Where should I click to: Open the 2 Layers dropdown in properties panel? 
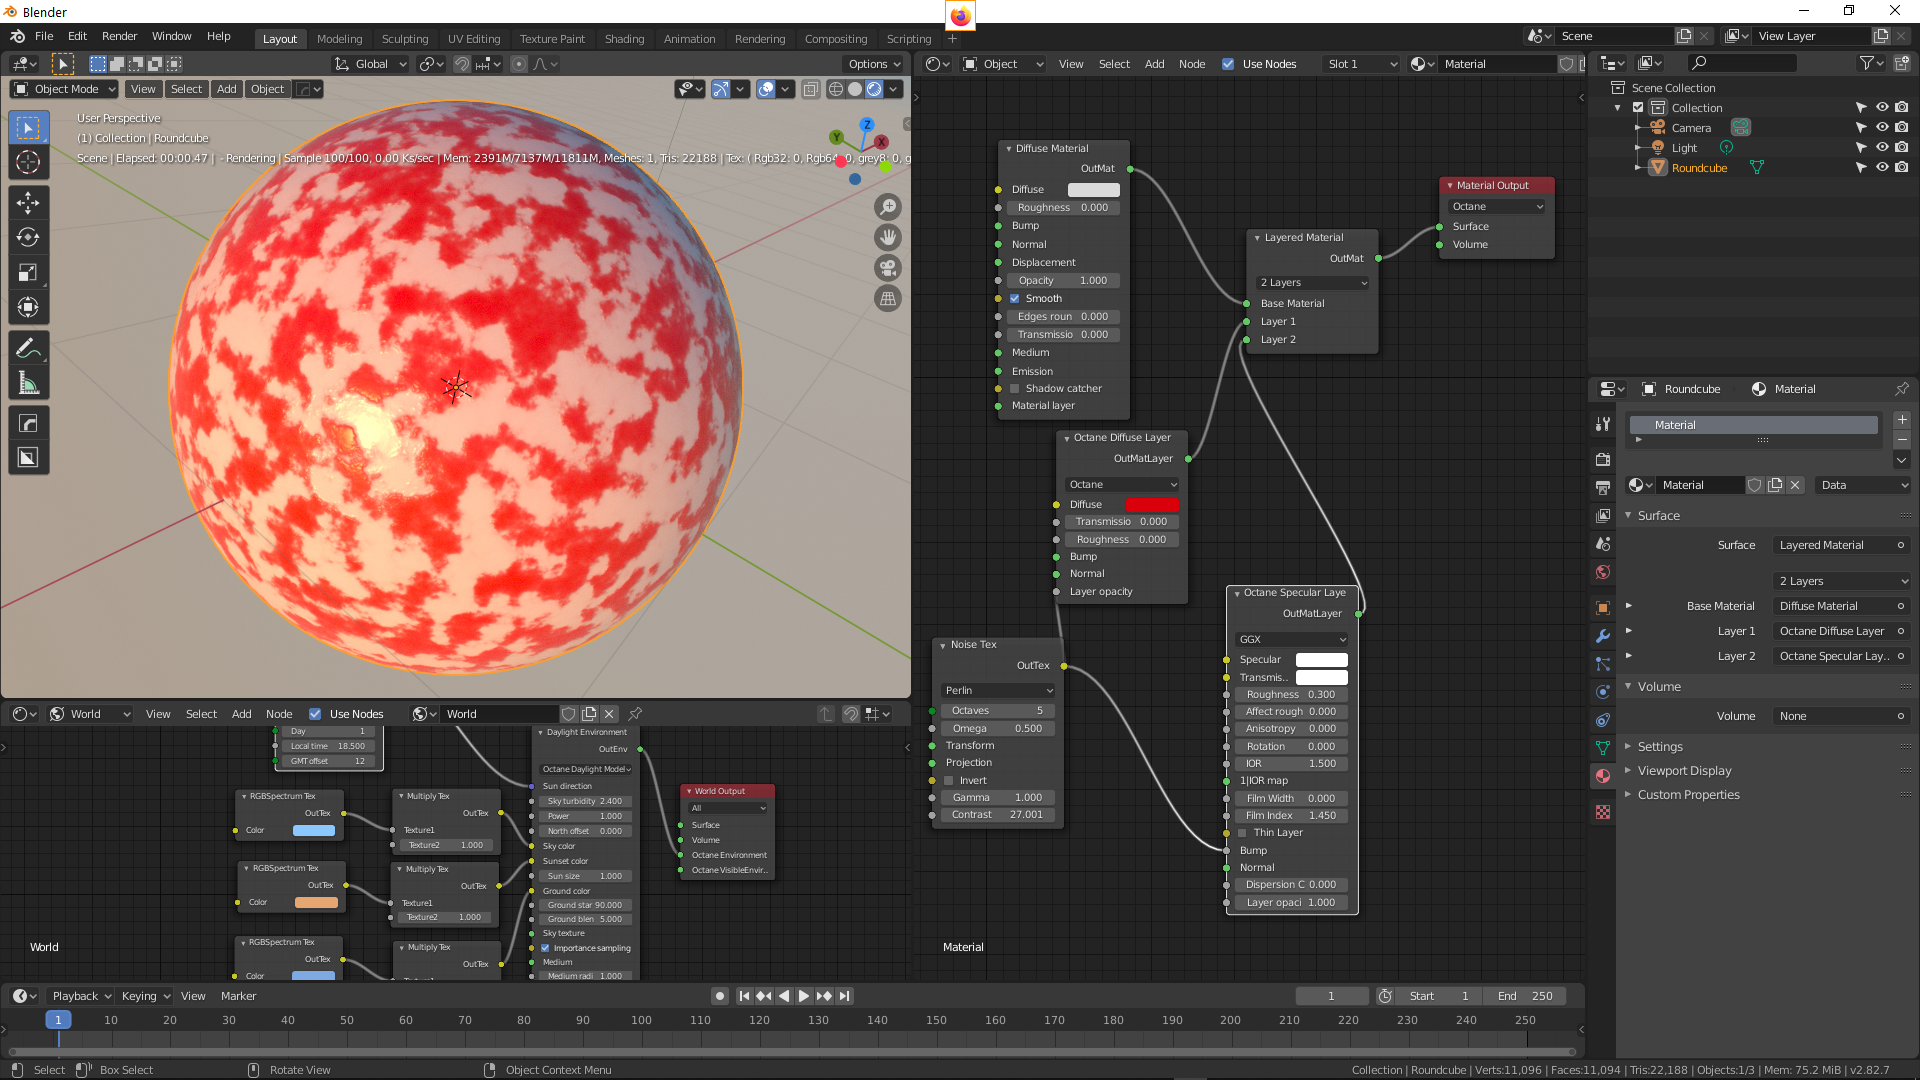click(1842, 581)
